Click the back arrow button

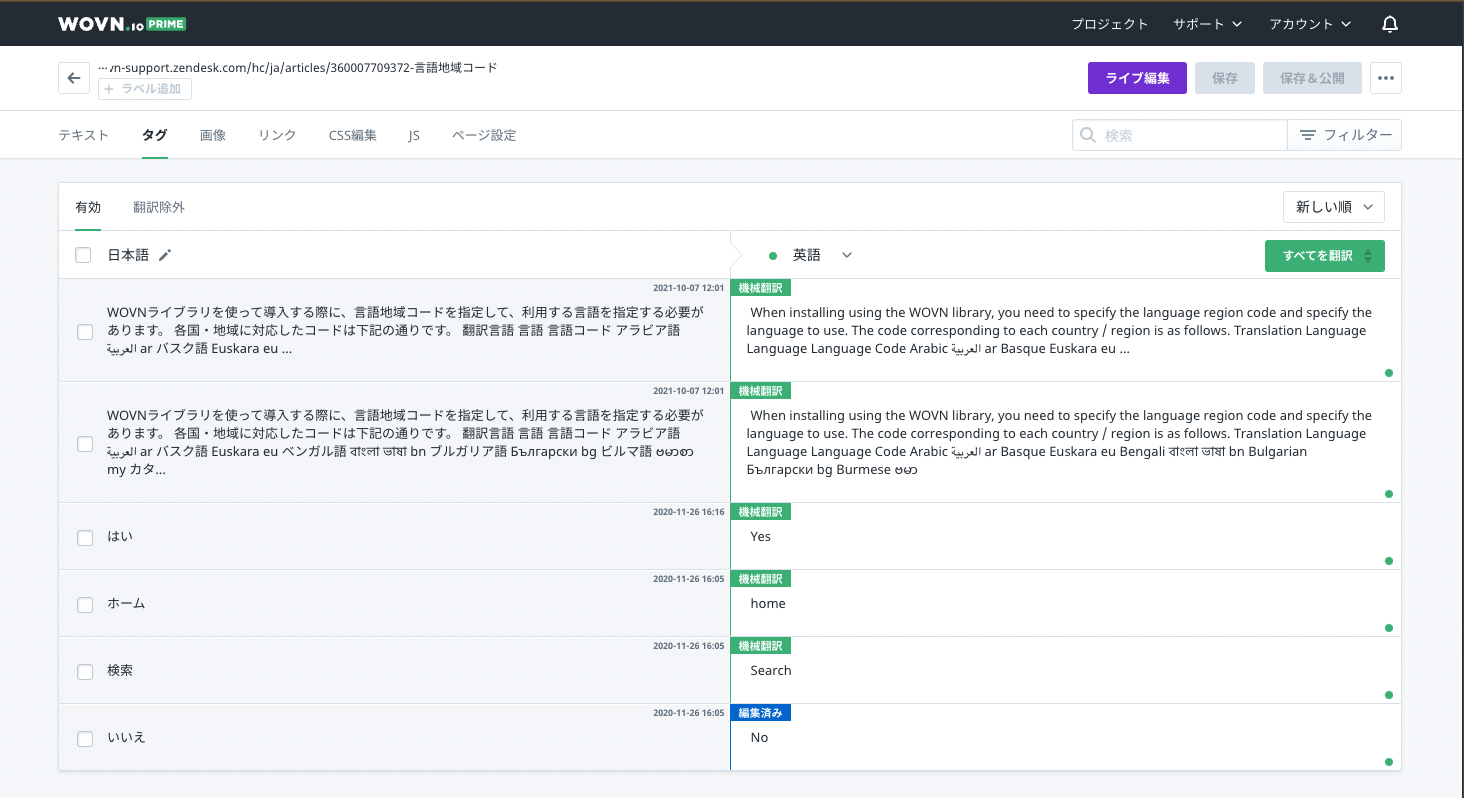click(x=74, y=78)
